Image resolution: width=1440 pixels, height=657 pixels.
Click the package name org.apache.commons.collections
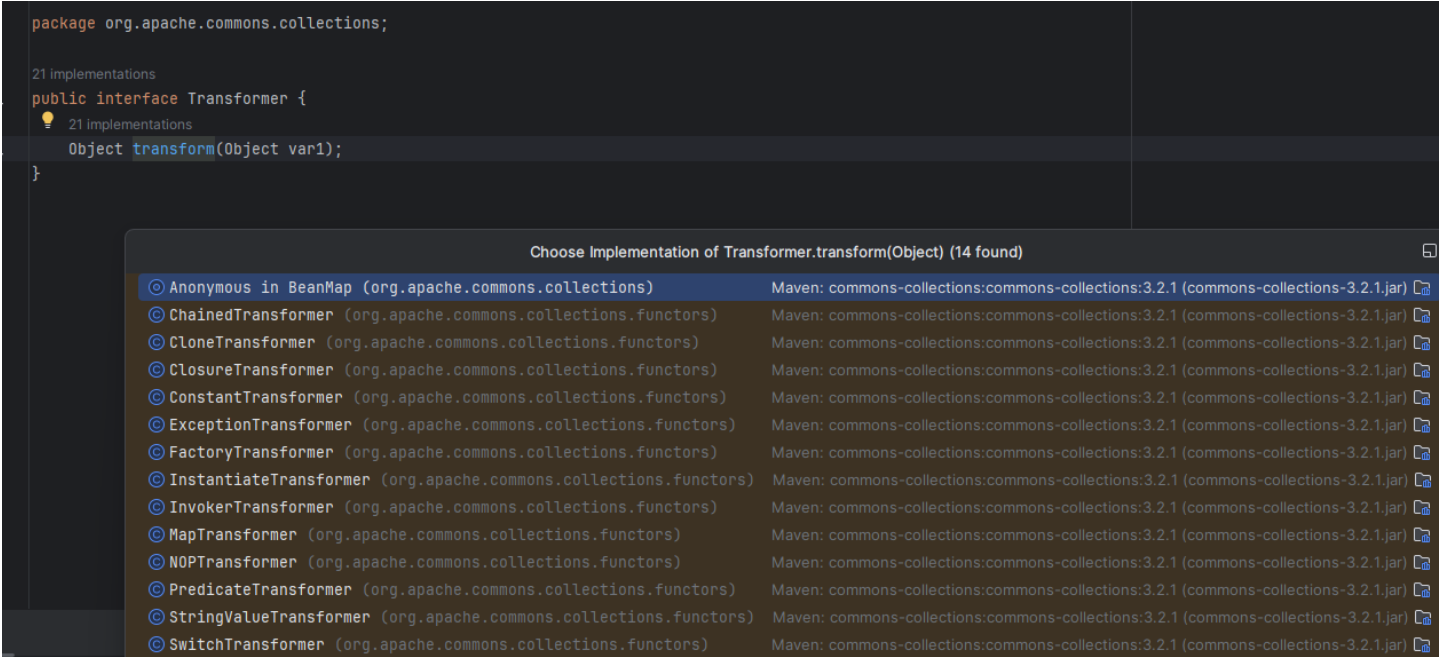click(242, 23)
